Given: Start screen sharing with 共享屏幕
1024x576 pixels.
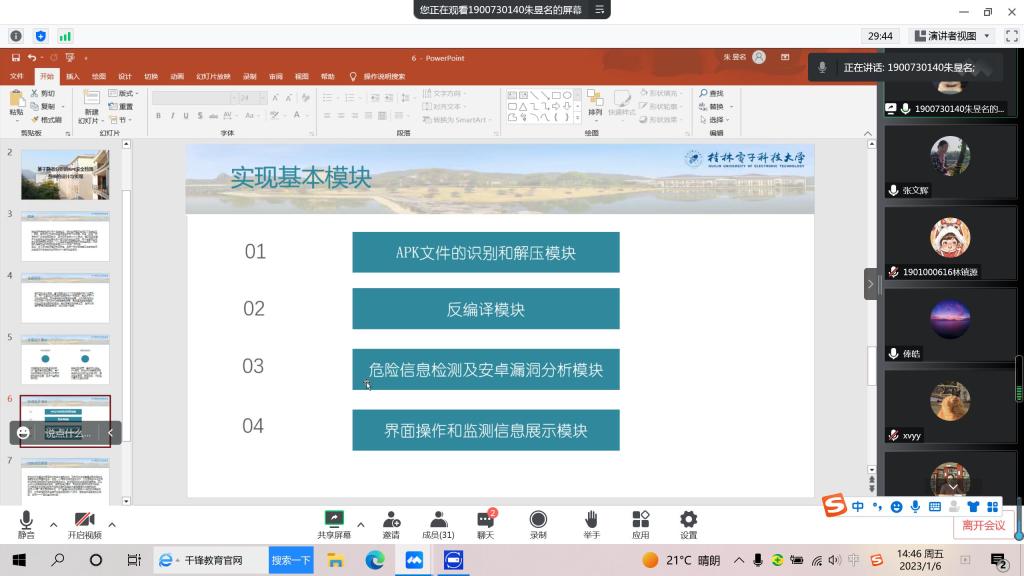Looking at the screenshot, I should click(334, 524).
